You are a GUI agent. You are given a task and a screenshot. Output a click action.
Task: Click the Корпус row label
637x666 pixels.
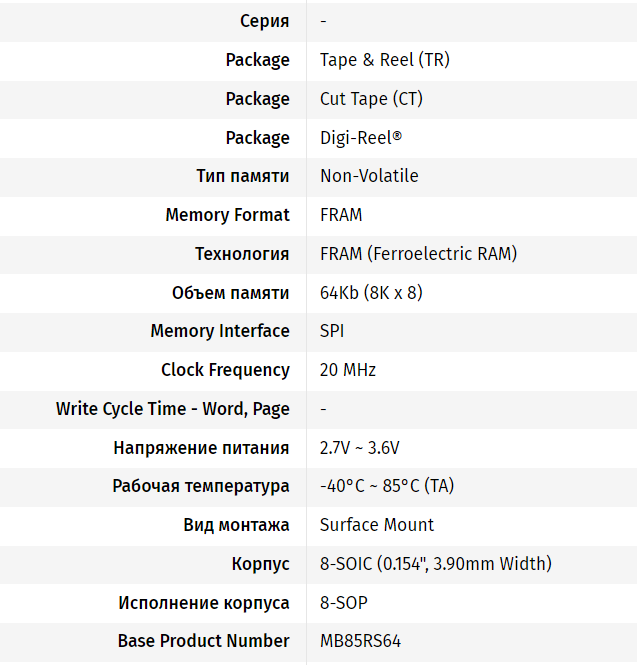pos(260,564)
